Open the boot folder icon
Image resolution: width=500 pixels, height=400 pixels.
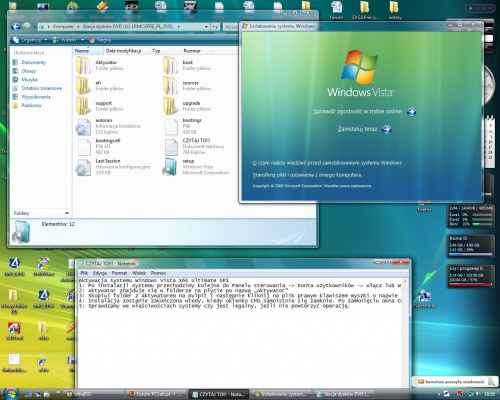[x=170, y=65]
